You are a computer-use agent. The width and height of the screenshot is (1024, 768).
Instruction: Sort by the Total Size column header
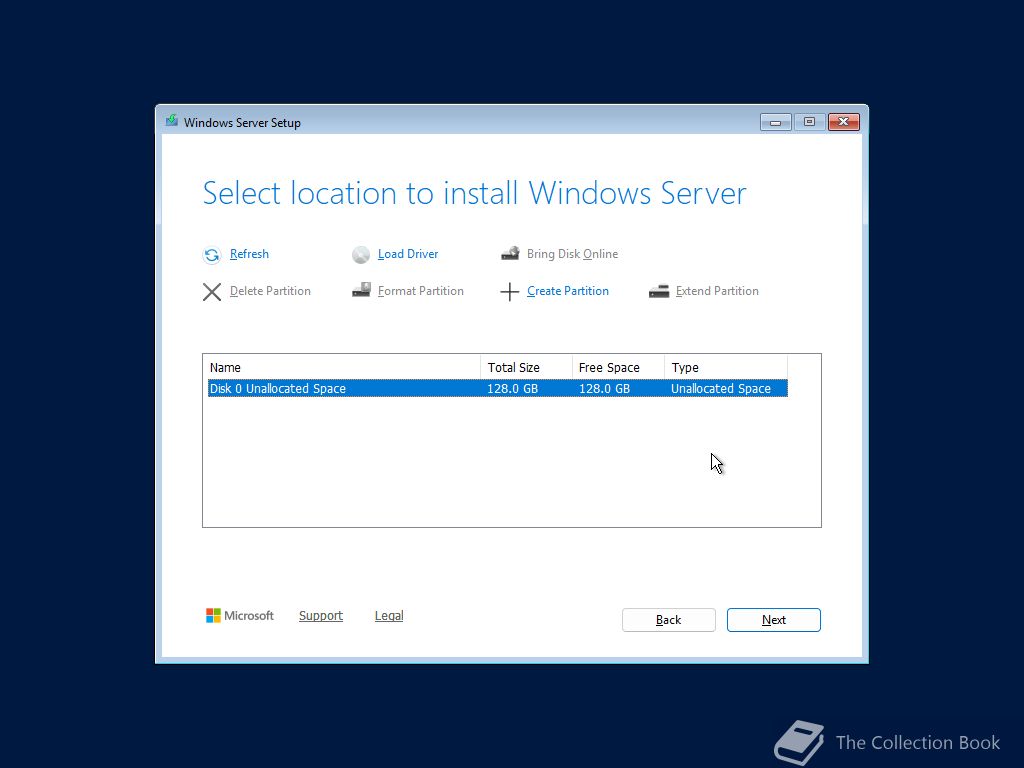(526, 368)
